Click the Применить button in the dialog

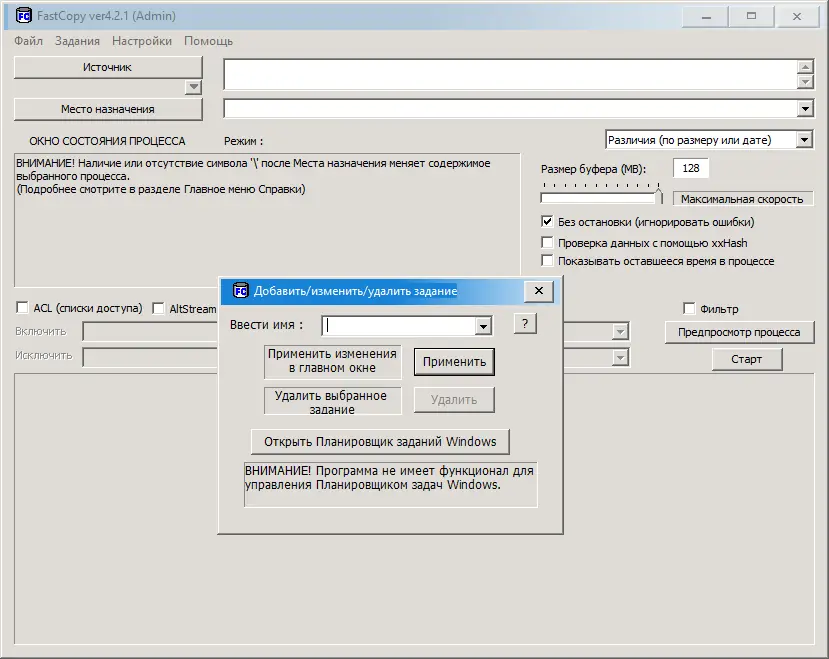pos(454,362)
